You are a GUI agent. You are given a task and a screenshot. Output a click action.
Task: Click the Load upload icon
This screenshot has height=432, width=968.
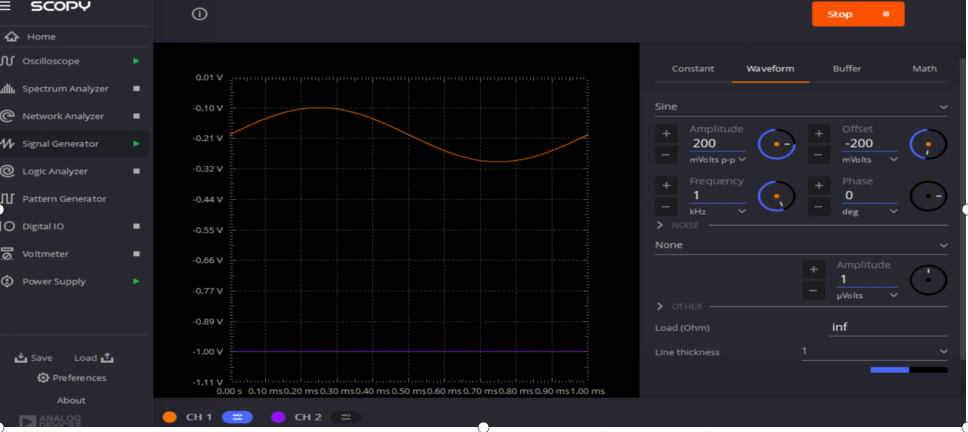click(x=107, y=358)
